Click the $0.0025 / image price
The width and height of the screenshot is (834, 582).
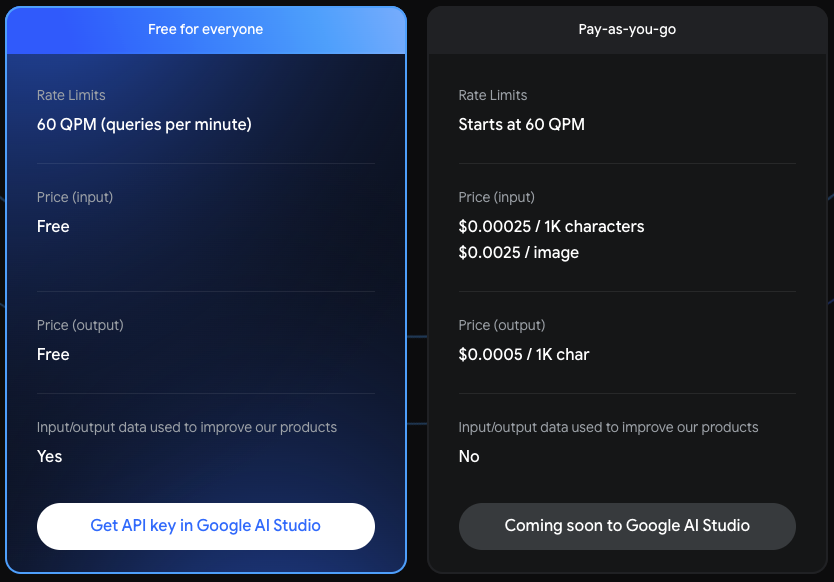518,253
